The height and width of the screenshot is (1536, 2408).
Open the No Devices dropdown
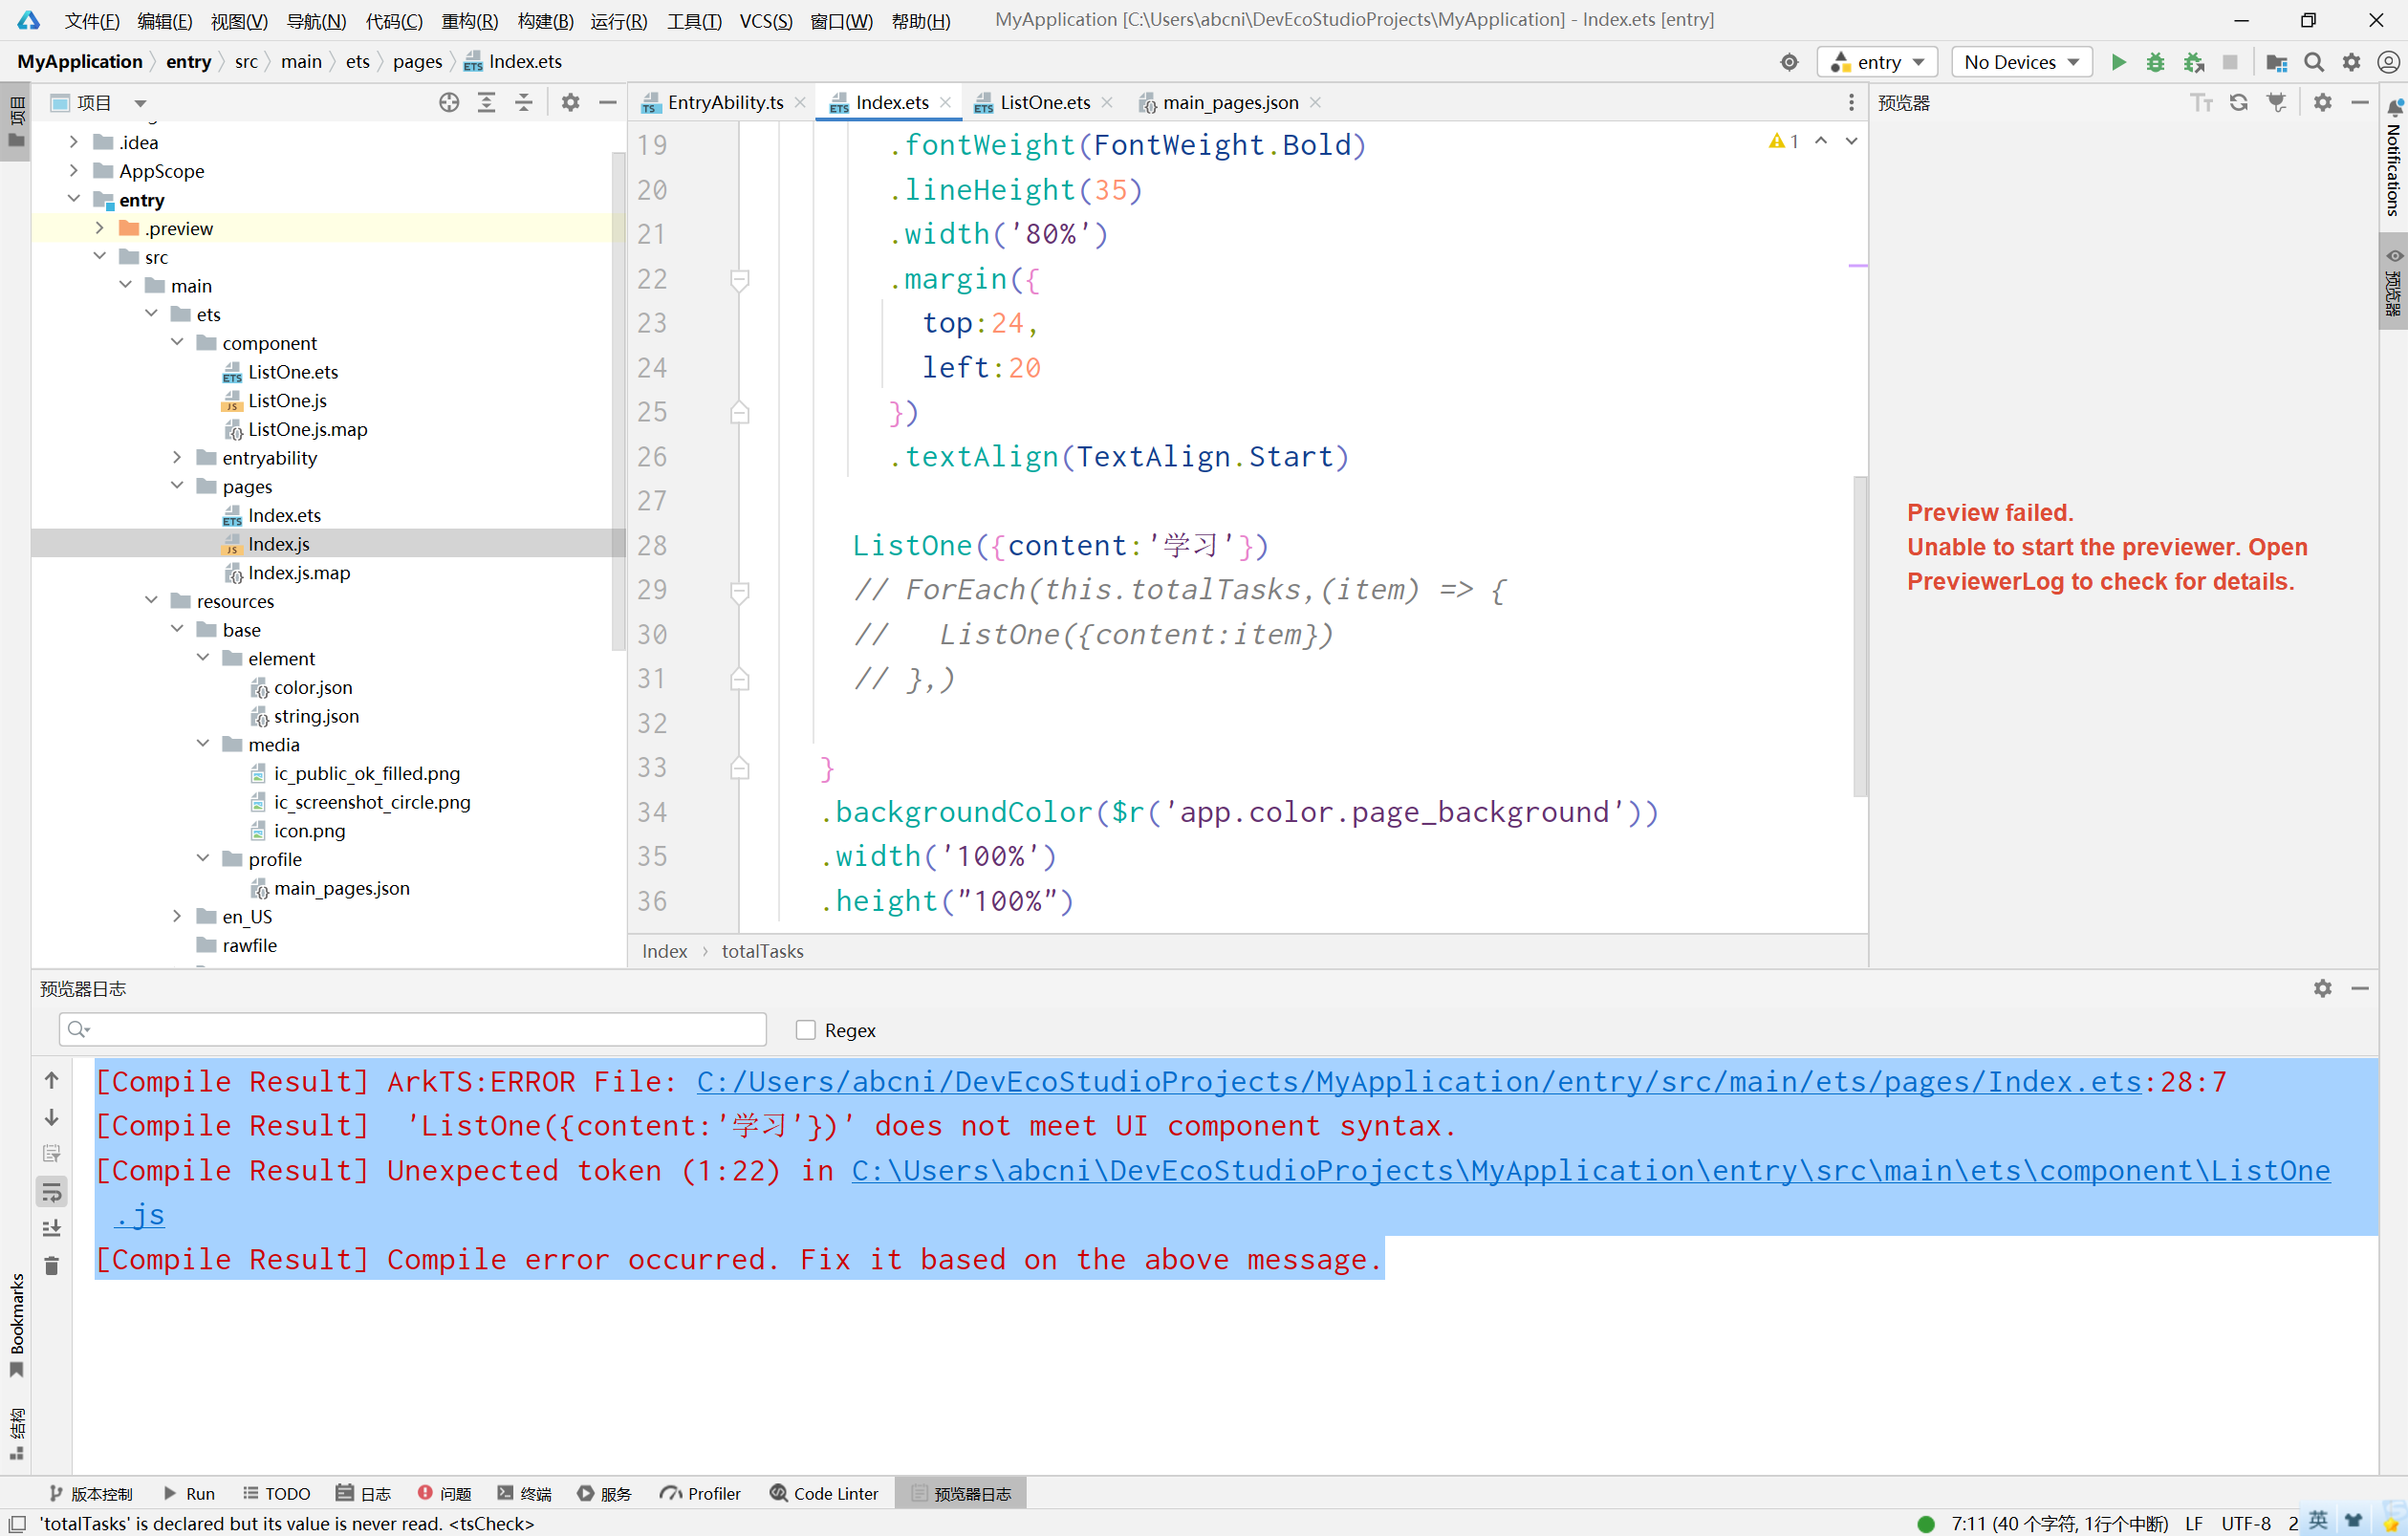pyautogui.click(x=2021, y=62)
